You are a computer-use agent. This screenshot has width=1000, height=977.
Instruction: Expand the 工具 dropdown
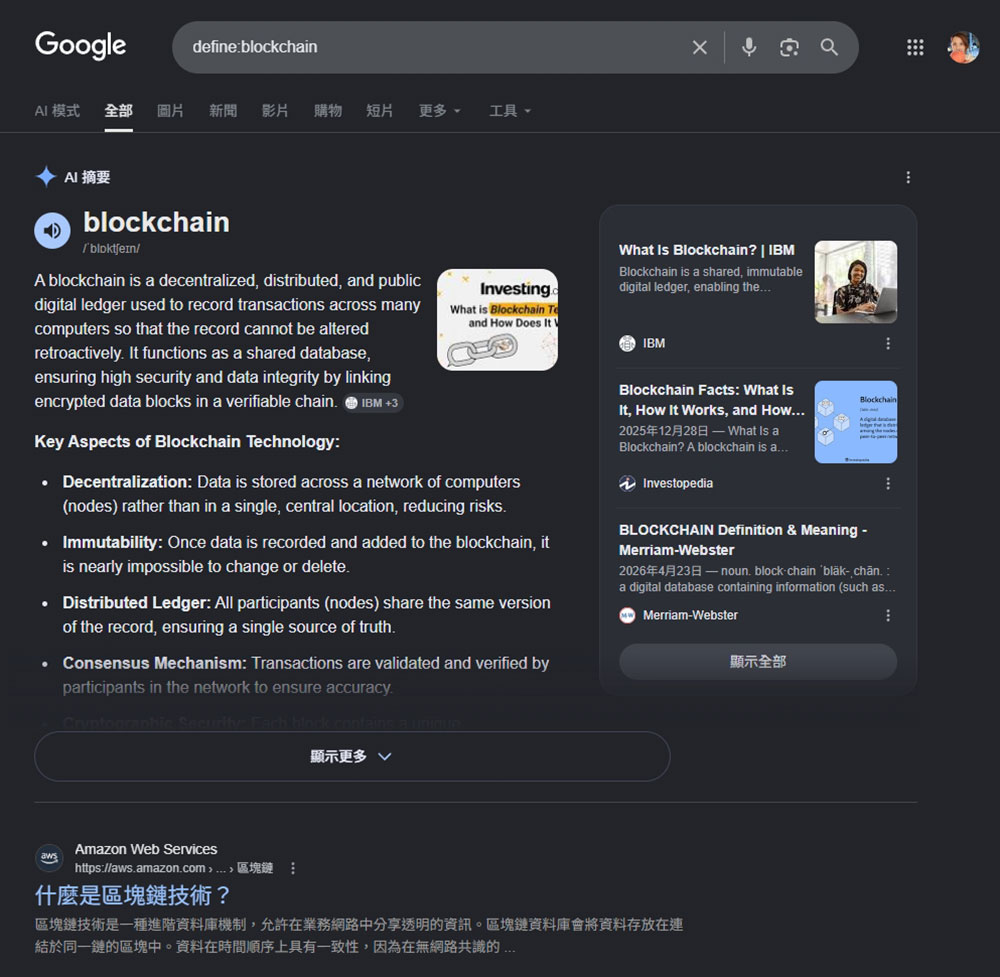[x=510, y=111]
